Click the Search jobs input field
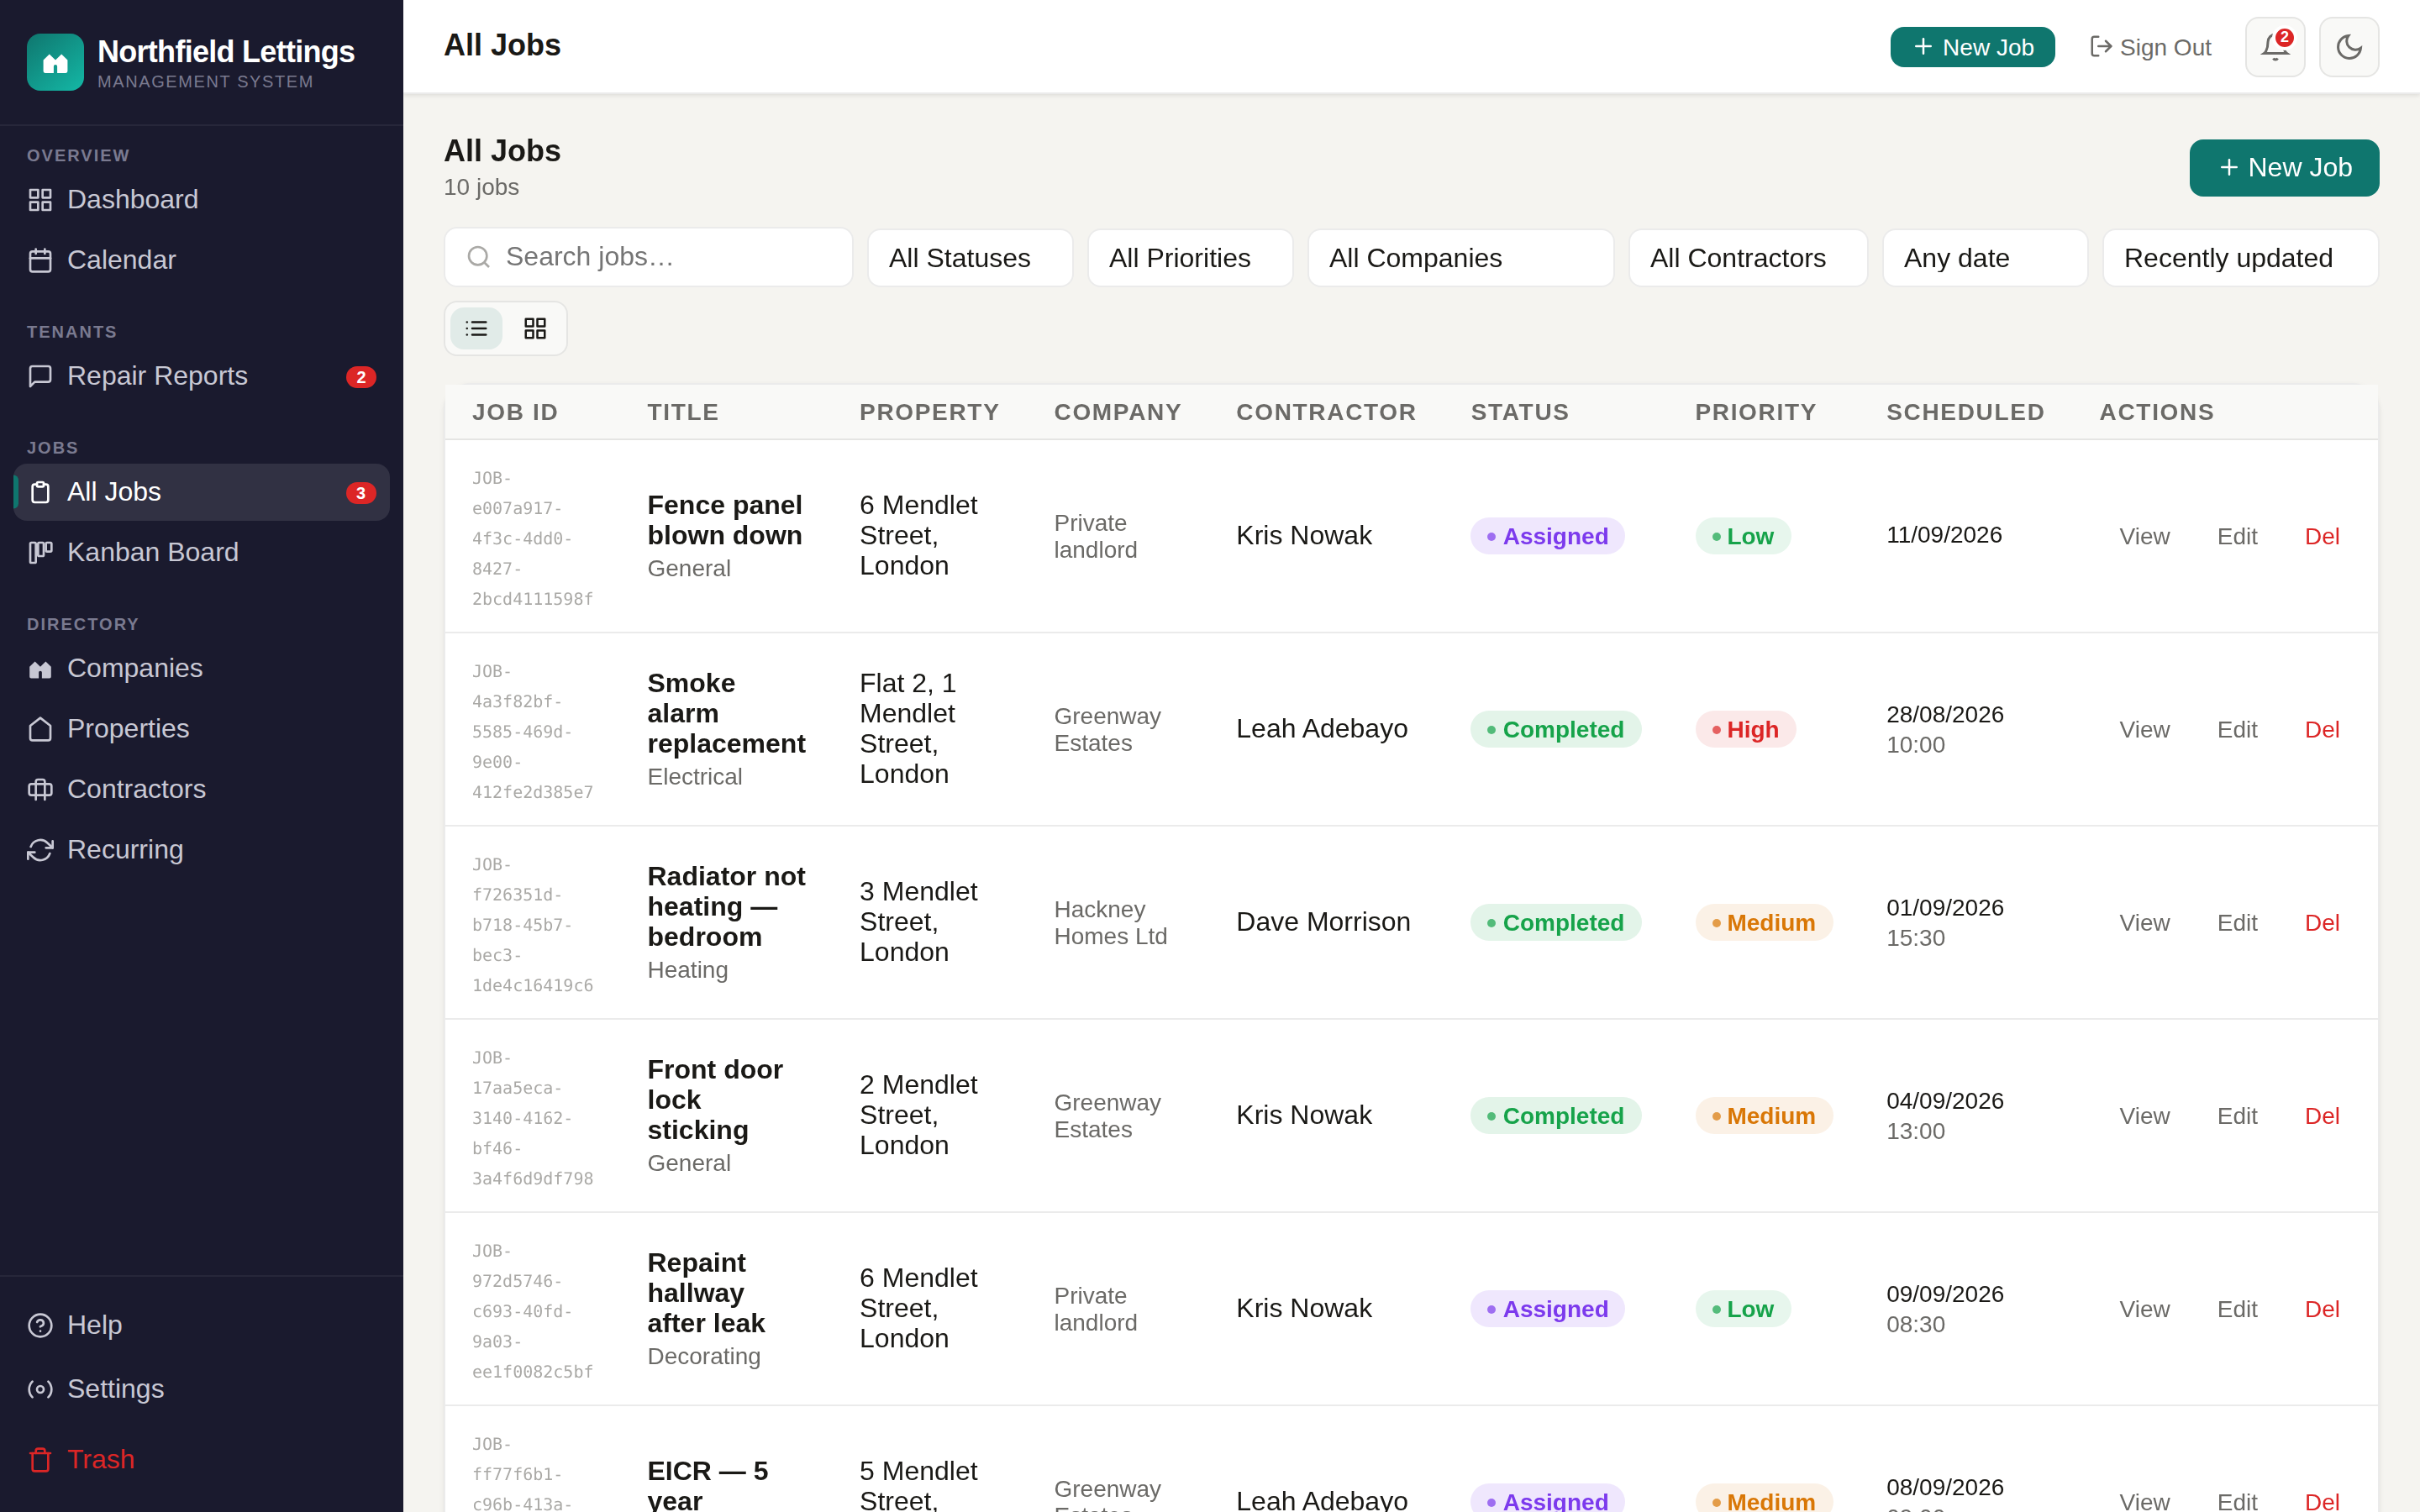2420x1512 pixels. (649, 257)
